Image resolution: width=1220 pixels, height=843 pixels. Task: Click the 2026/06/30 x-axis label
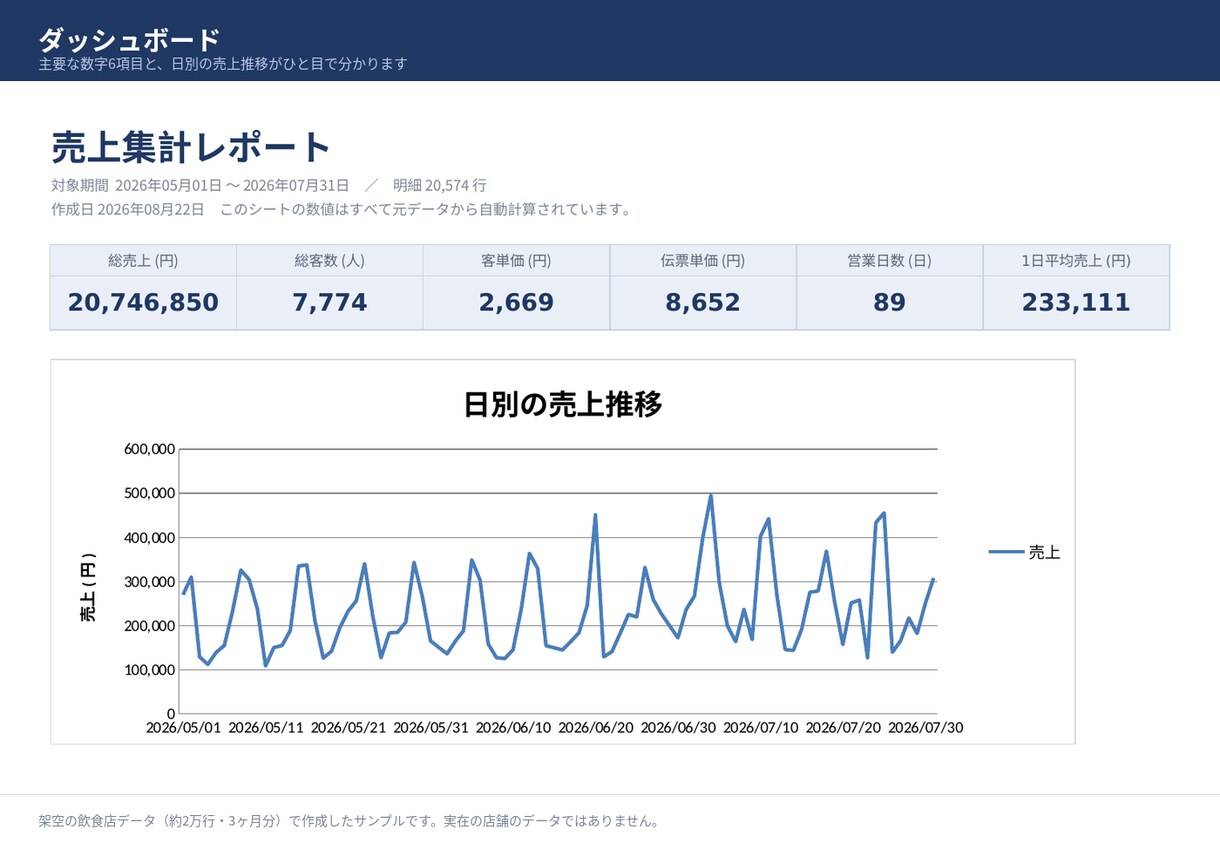(x=678, y=728)
